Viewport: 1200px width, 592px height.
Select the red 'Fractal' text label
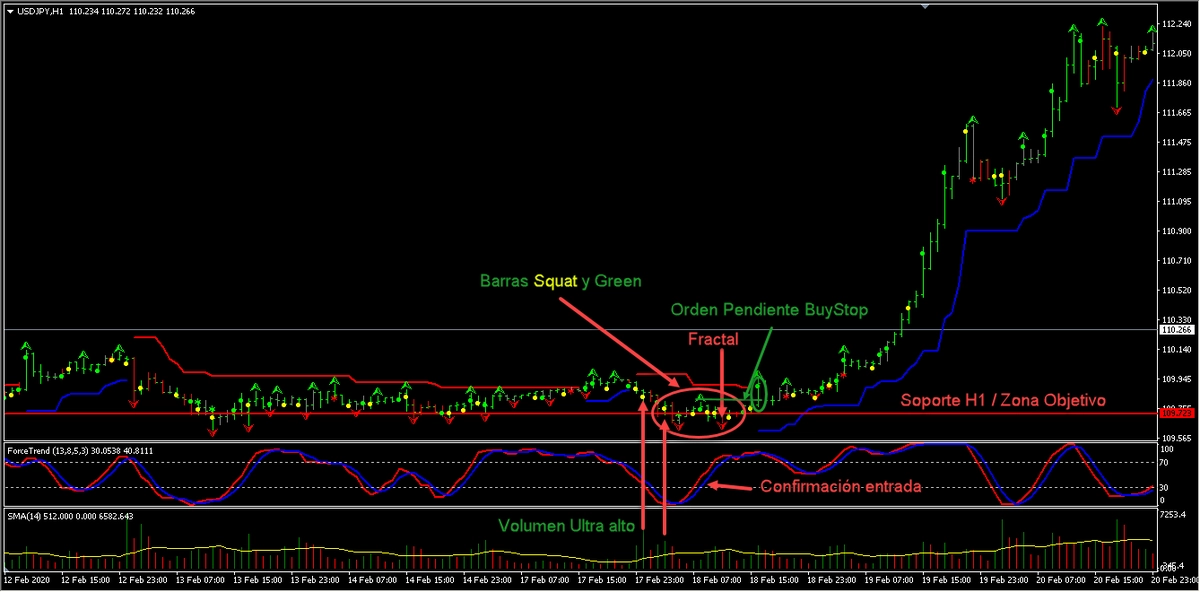pos(713,340)
